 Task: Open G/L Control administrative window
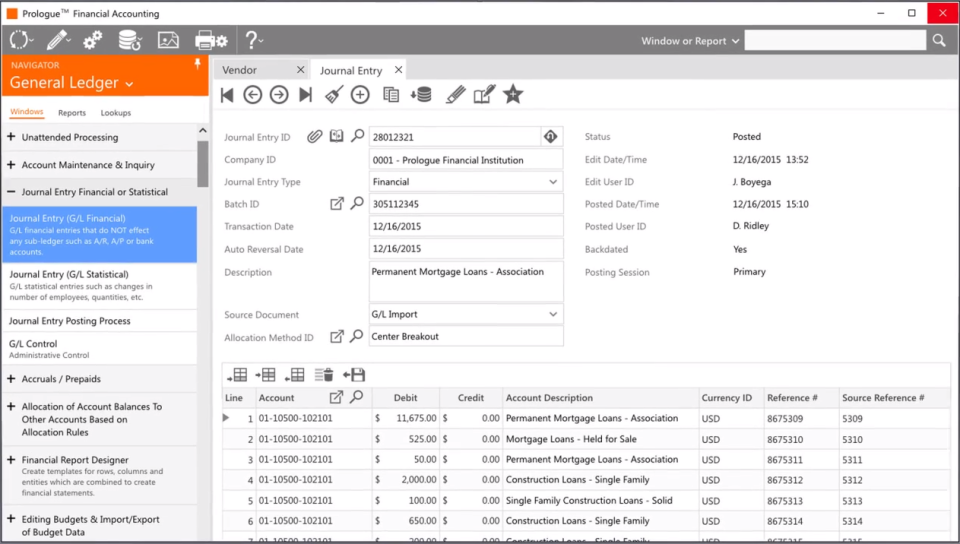coord(99,349)
